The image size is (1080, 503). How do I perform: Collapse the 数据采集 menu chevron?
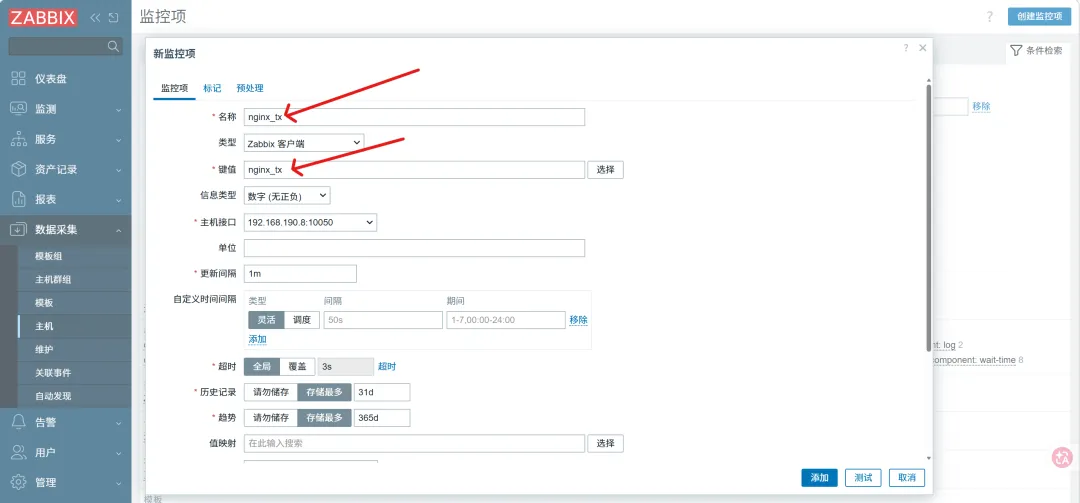point(118,230)
